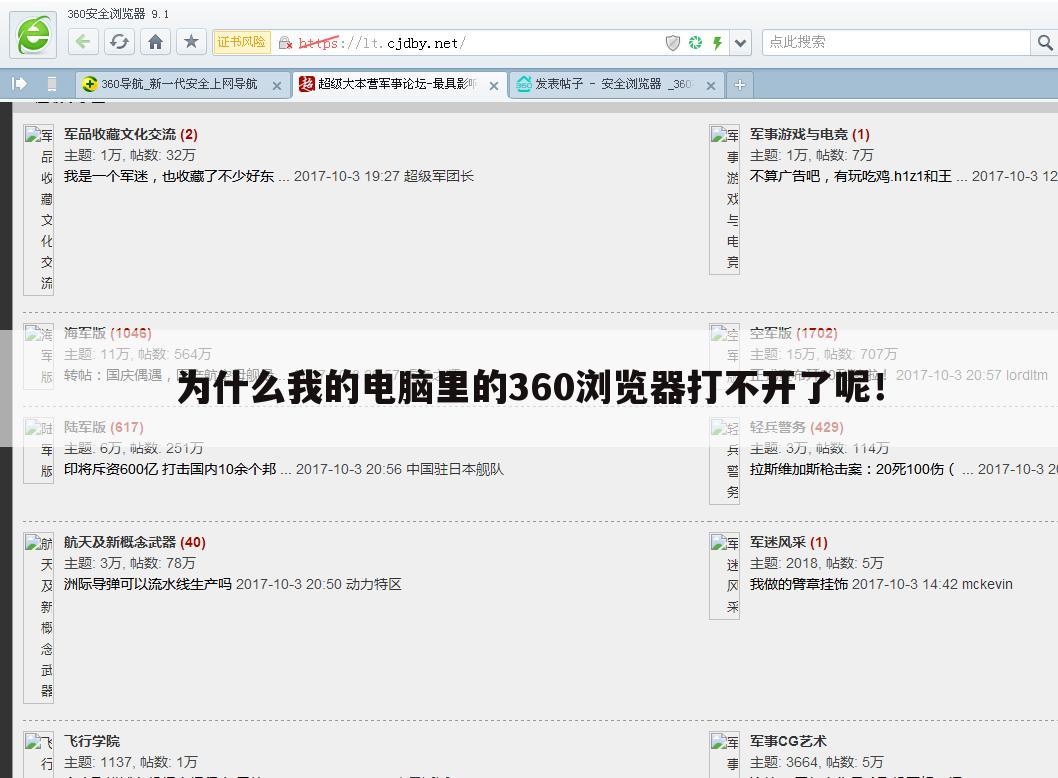Image resolution: width=1058 pixels, height=778 pixels.
Task: Open the 航天及新概念武器 forum
Action: tap(120, 542)
